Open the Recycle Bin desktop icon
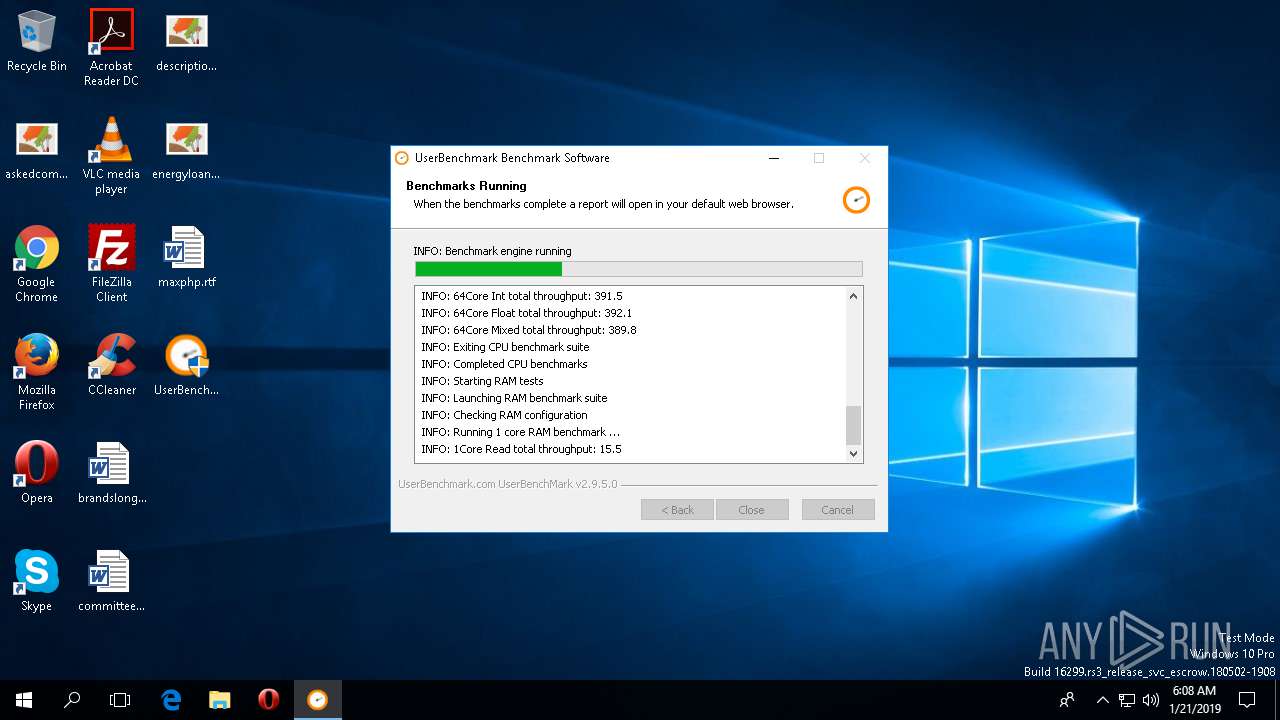Screen dimensions: 1280x720 pyautogui.click(x=37, y=41)
